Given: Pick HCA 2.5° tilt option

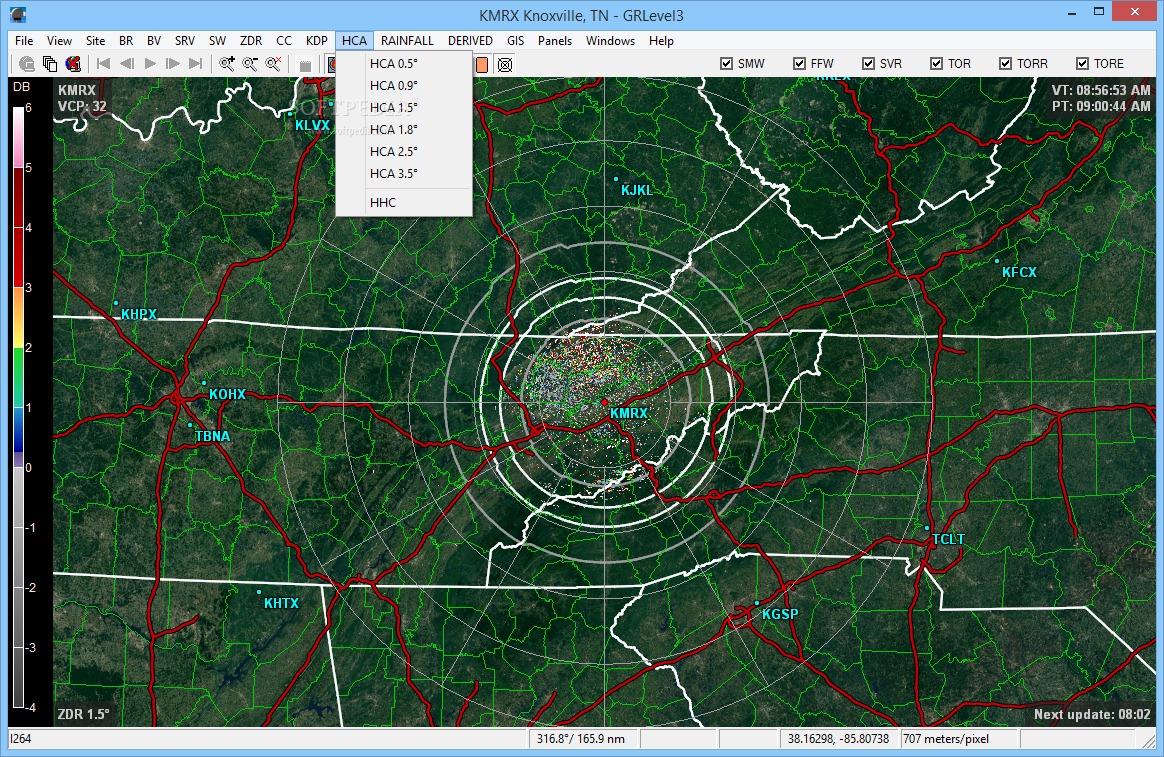Looking at the screenshot, I should (404, 151).
